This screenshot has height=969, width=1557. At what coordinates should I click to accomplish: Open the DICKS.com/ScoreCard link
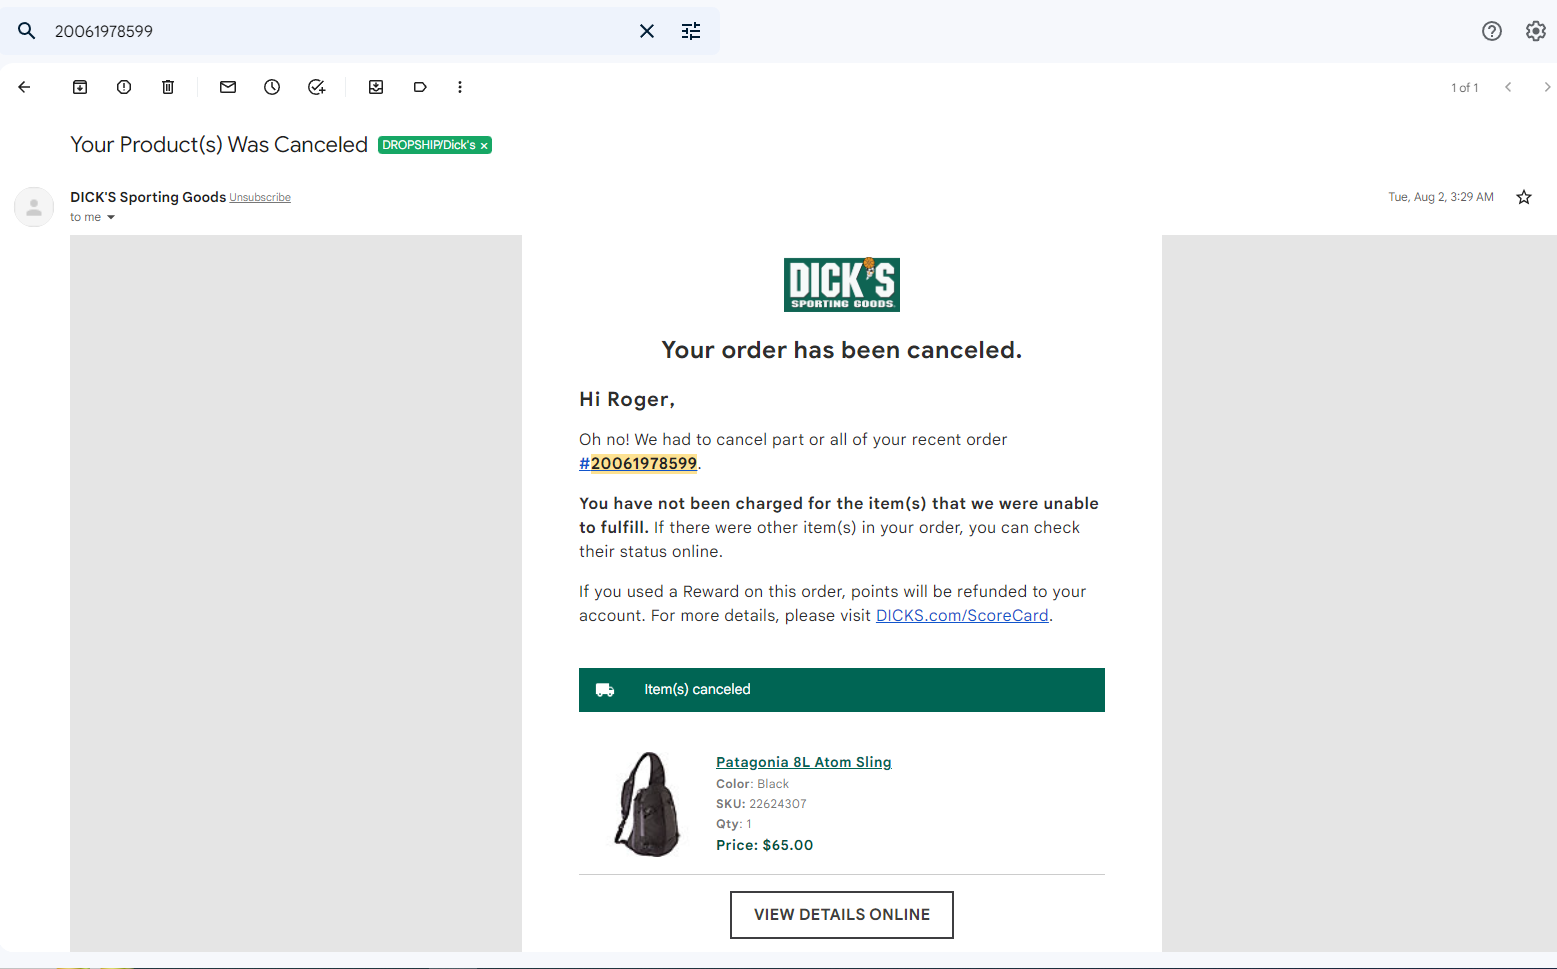[x=962, y=615]
